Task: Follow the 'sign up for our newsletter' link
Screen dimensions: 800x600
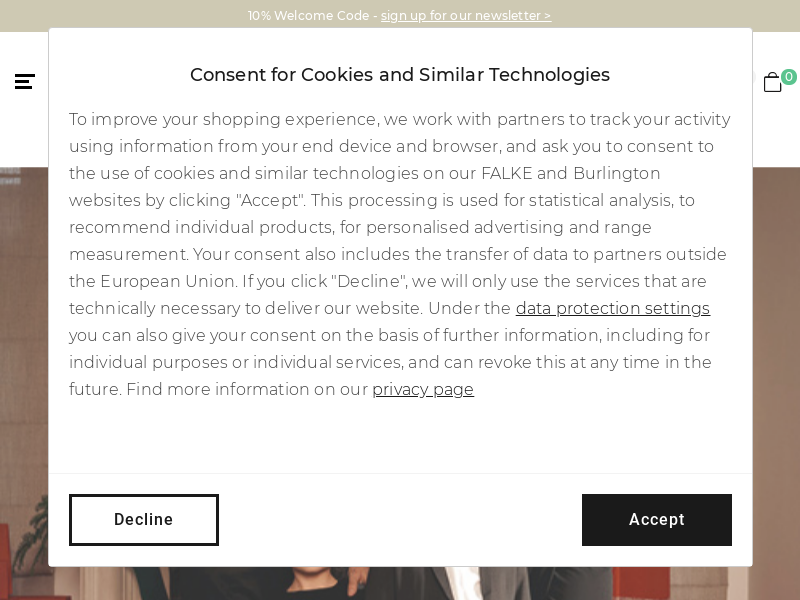Action: (466, 16)
